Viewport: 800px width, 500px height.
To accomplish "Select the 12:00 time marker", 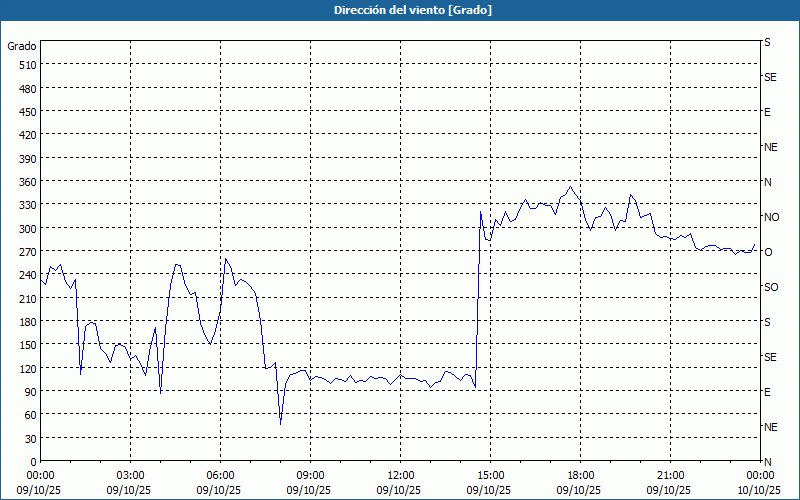I will pos(400,475).
